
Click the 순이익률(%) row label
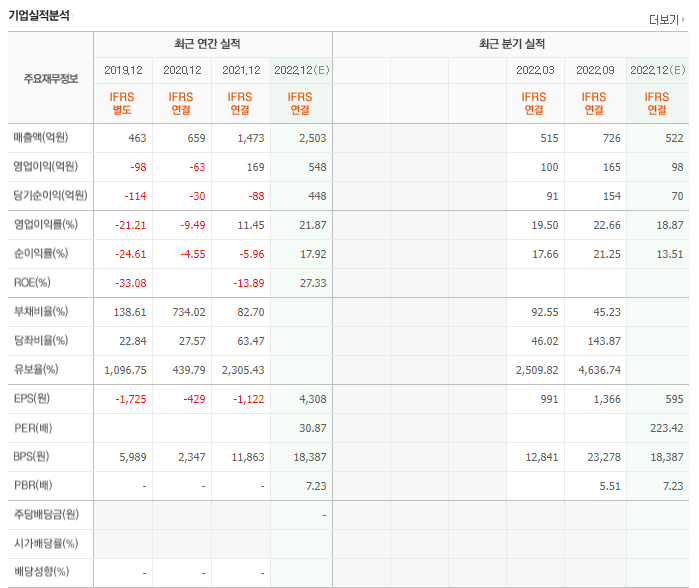(41, 253)
